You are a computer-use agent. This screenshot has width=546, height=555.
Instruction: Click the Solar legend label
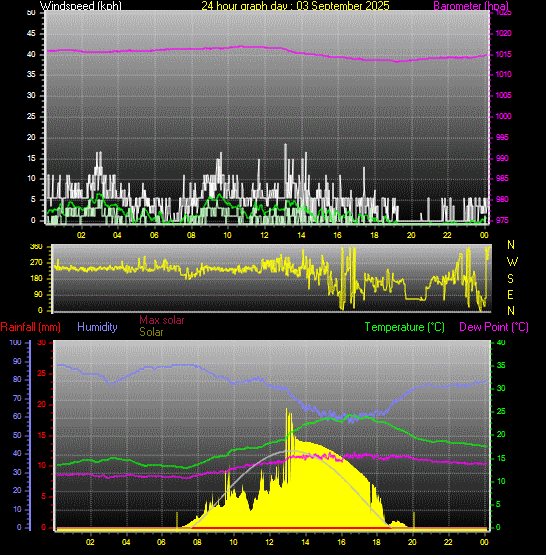pyautogui.click(x=151, y=332)
